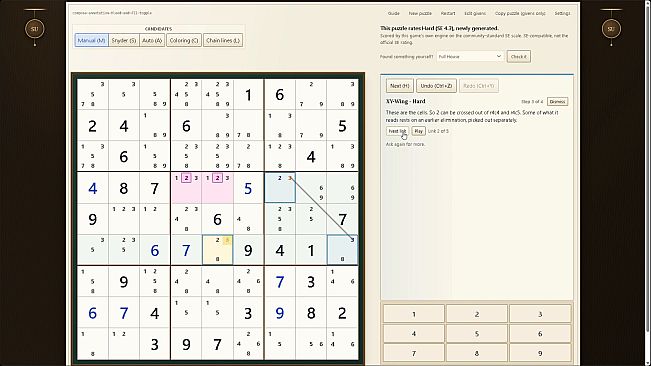Viewport: 651px width, 366px height.
Task: Select the given 6 cell in row 5
Action: click(x=217, y=219)
